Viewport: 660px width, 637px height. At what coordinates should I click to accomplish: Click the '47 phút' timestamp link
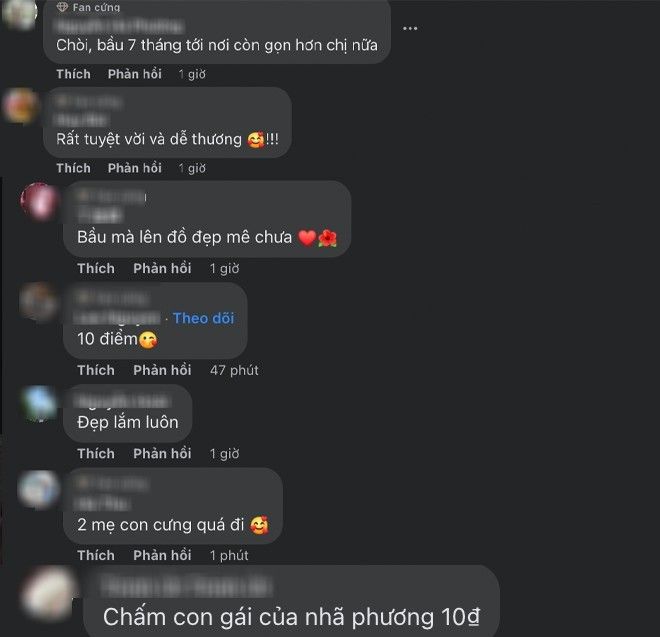234,370
